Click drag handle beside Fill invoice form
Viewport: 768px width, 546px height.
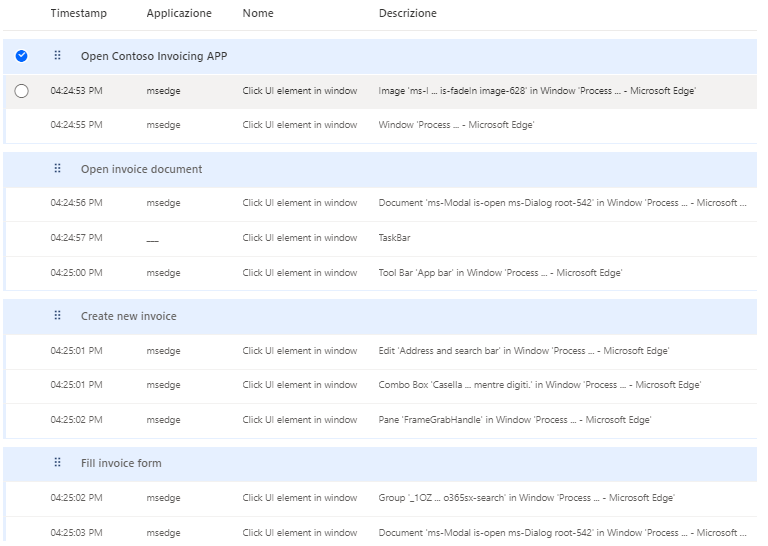(x=57, y=463)
